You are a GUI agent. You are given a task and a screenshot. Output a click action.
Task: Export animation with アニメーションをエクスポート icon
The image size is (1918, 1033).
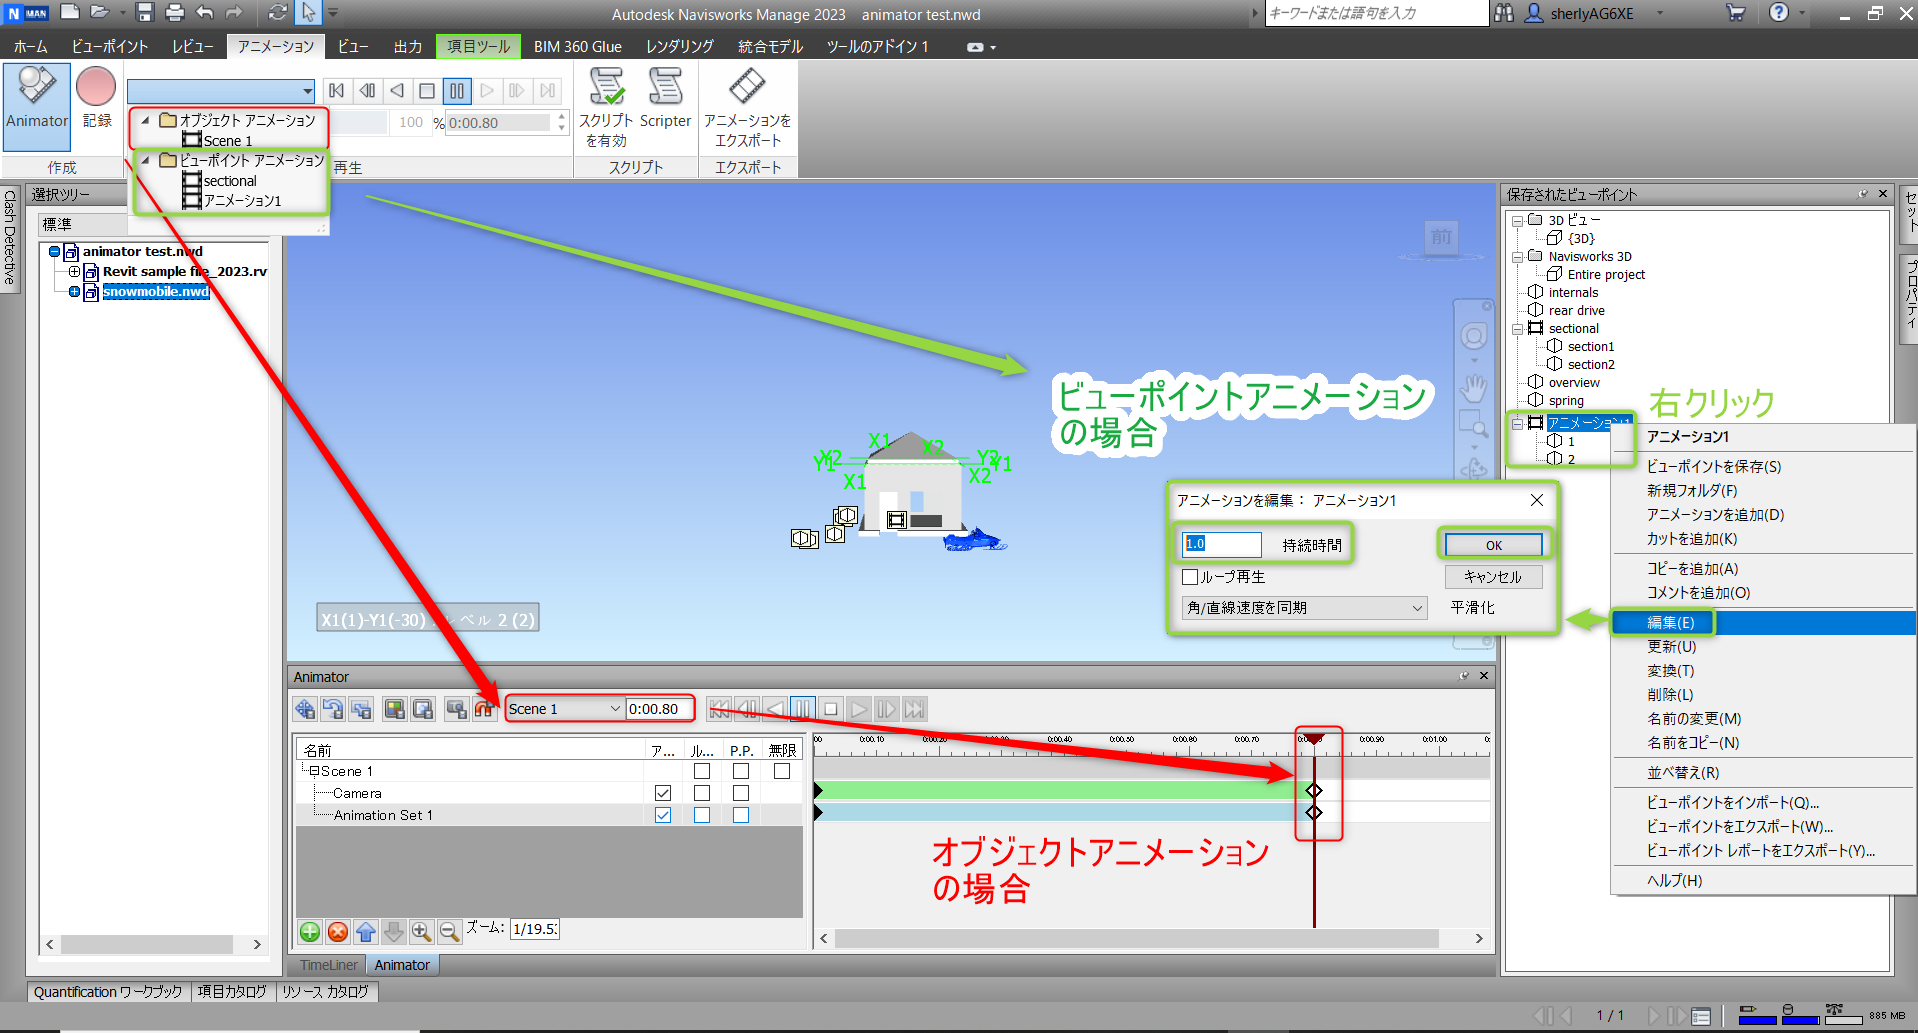pyautogui.click(x=747, y=107)
